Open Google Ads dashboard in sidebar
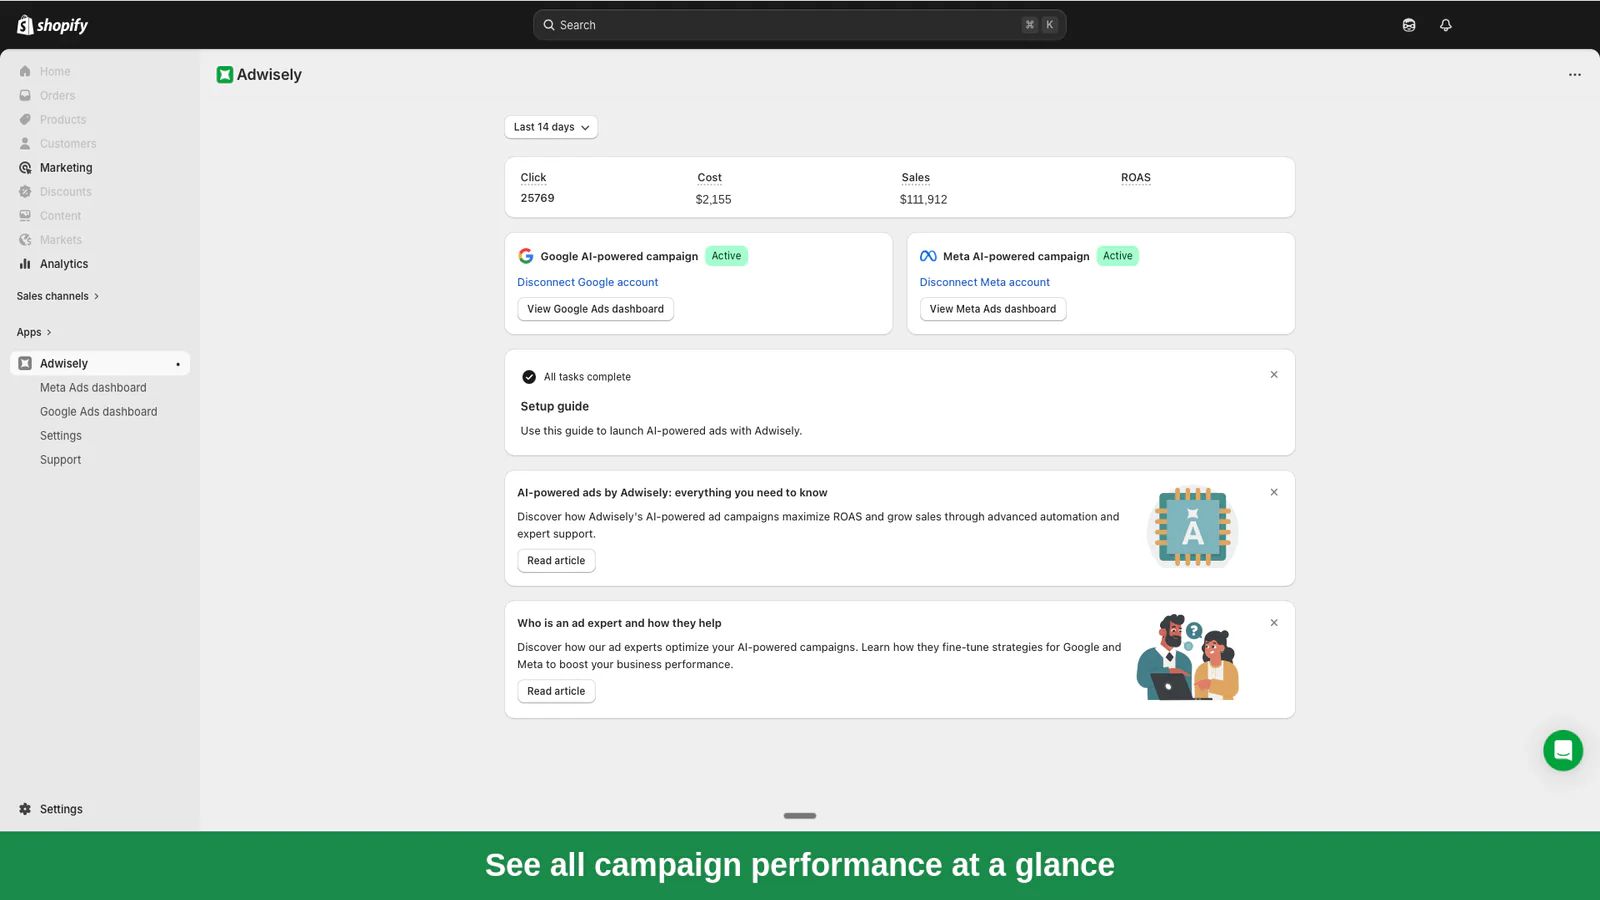The image size is (1600, 900). coord(99,411)
